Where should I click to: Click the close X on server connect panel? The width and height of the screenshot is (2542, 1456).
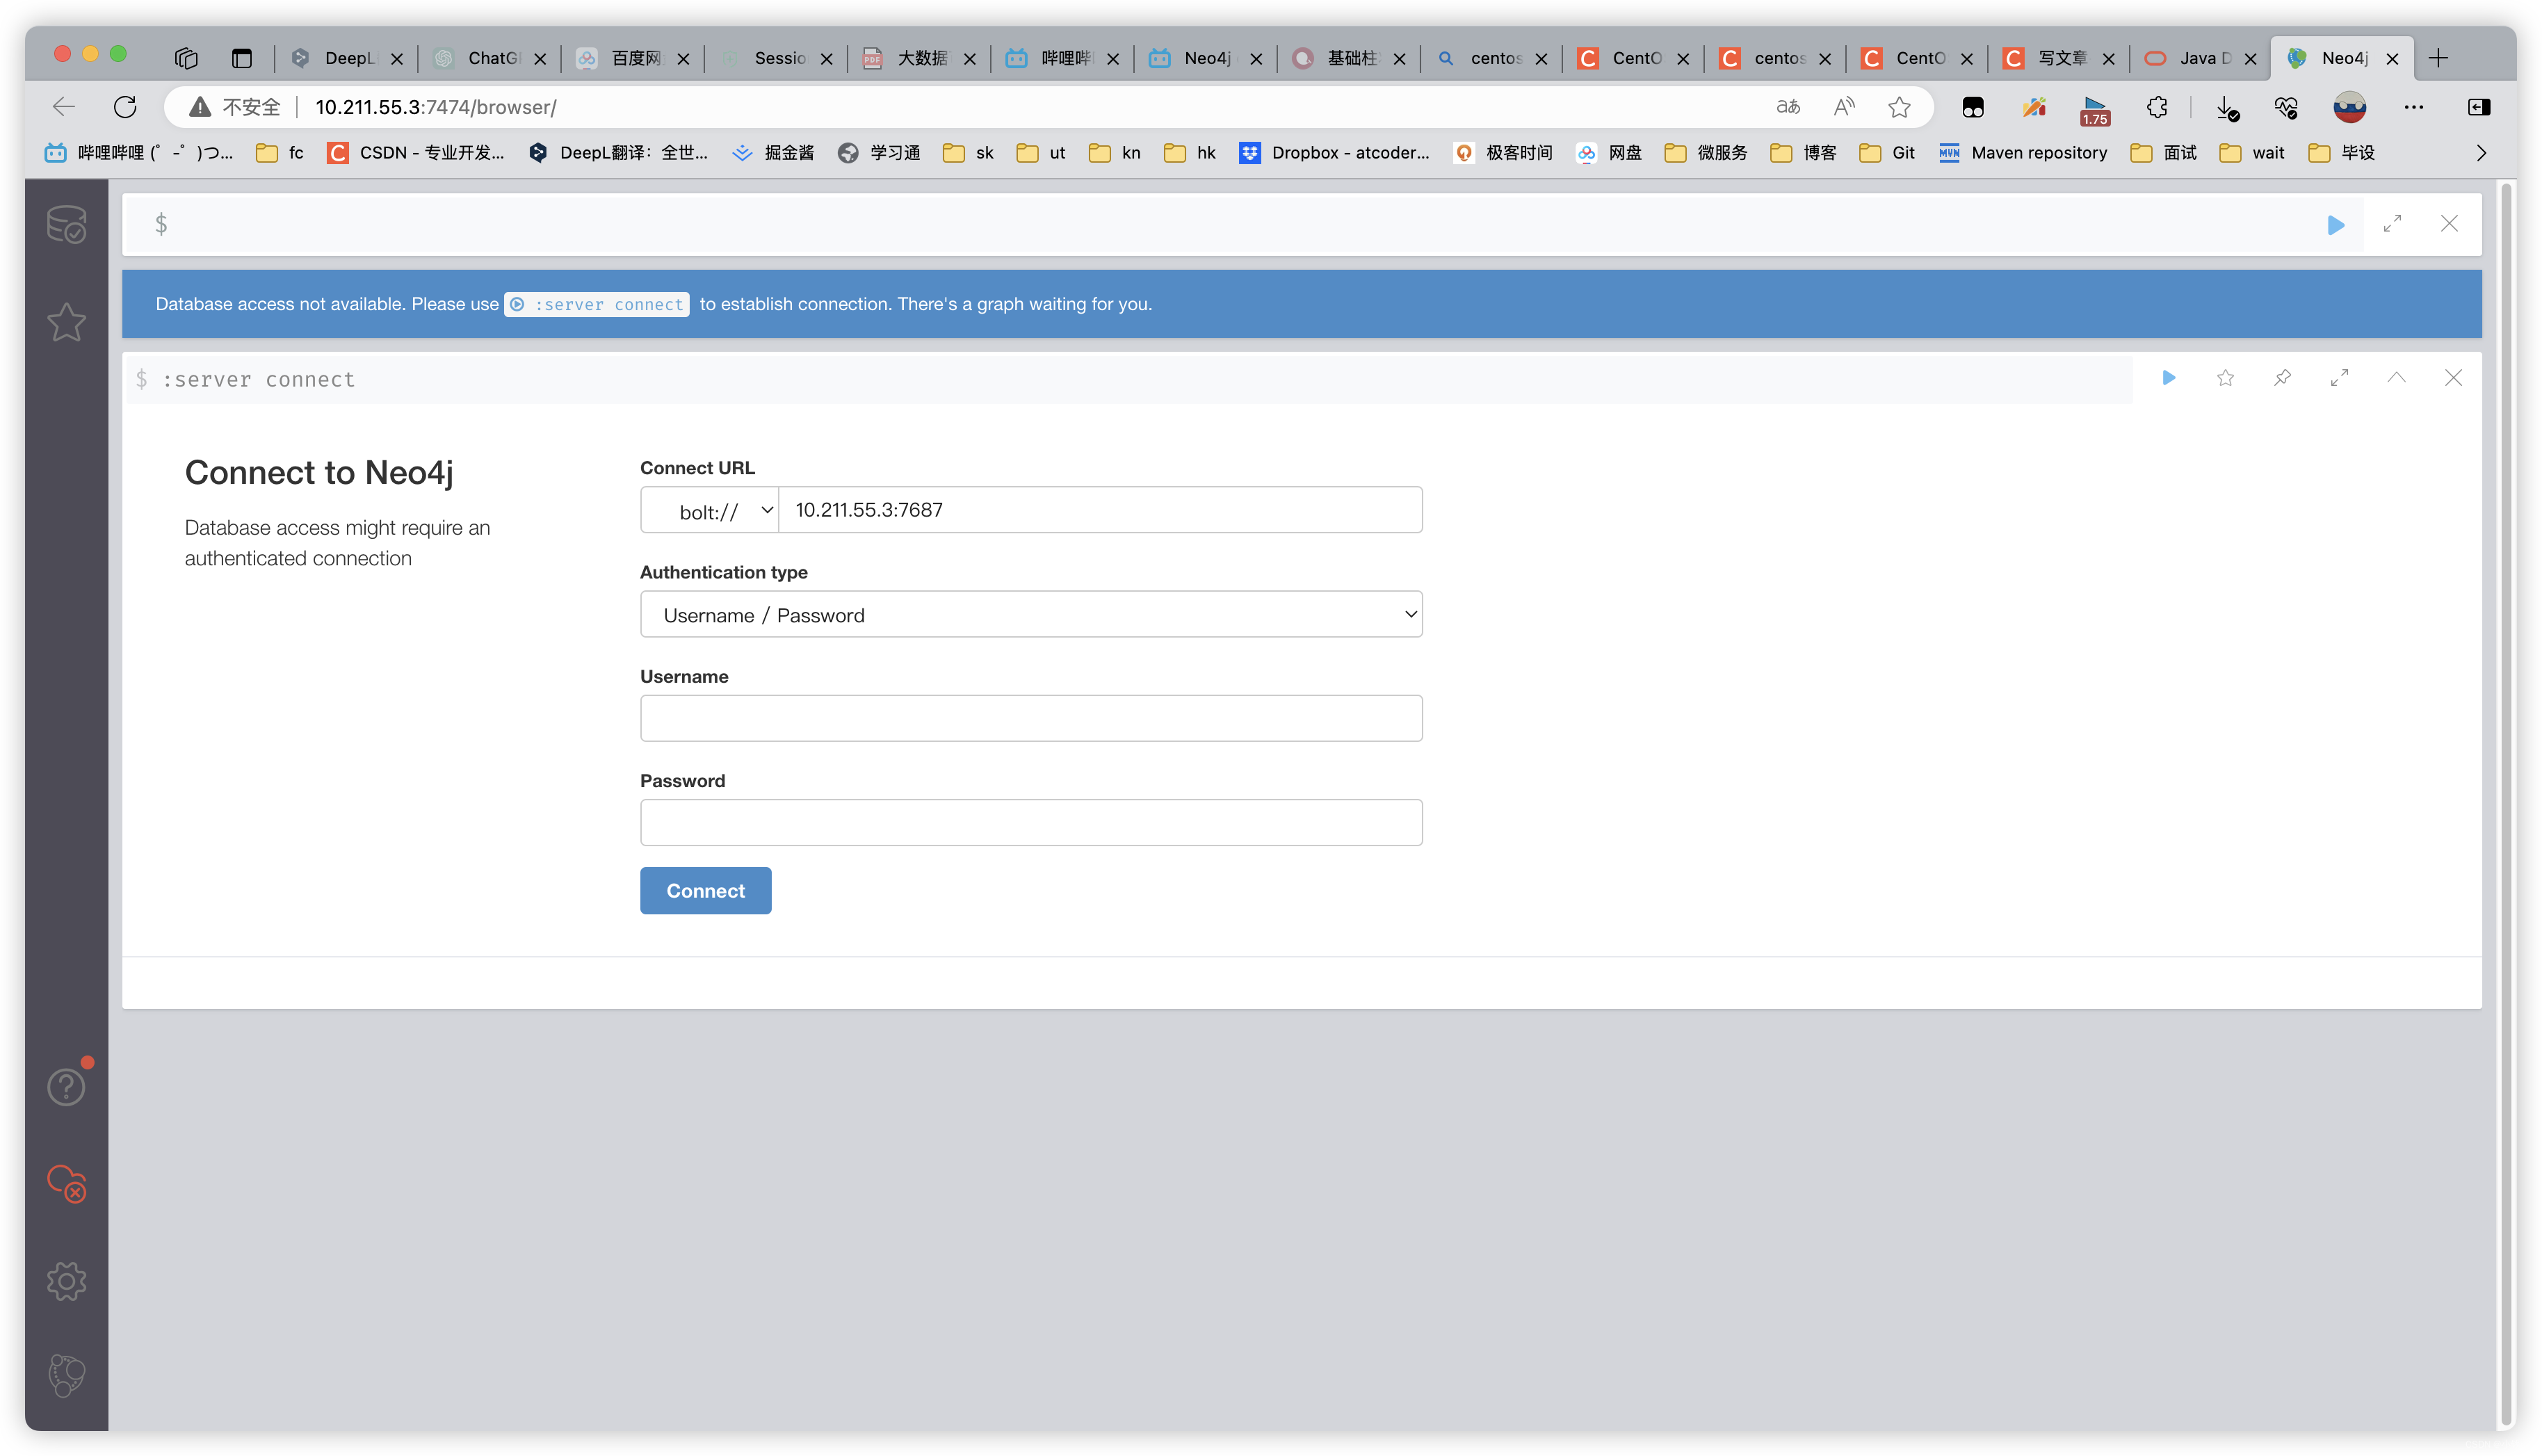[x=2453, y=379]
